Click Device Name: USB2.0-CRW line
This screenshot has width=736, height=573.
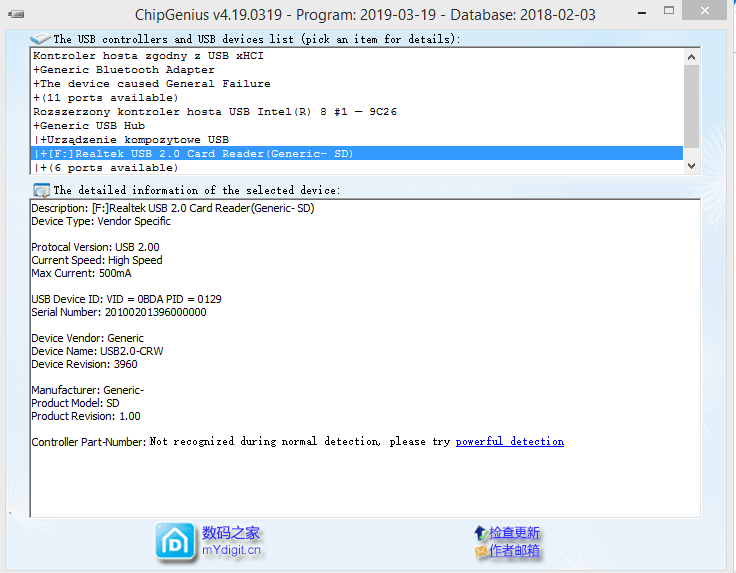coord(97,351)
